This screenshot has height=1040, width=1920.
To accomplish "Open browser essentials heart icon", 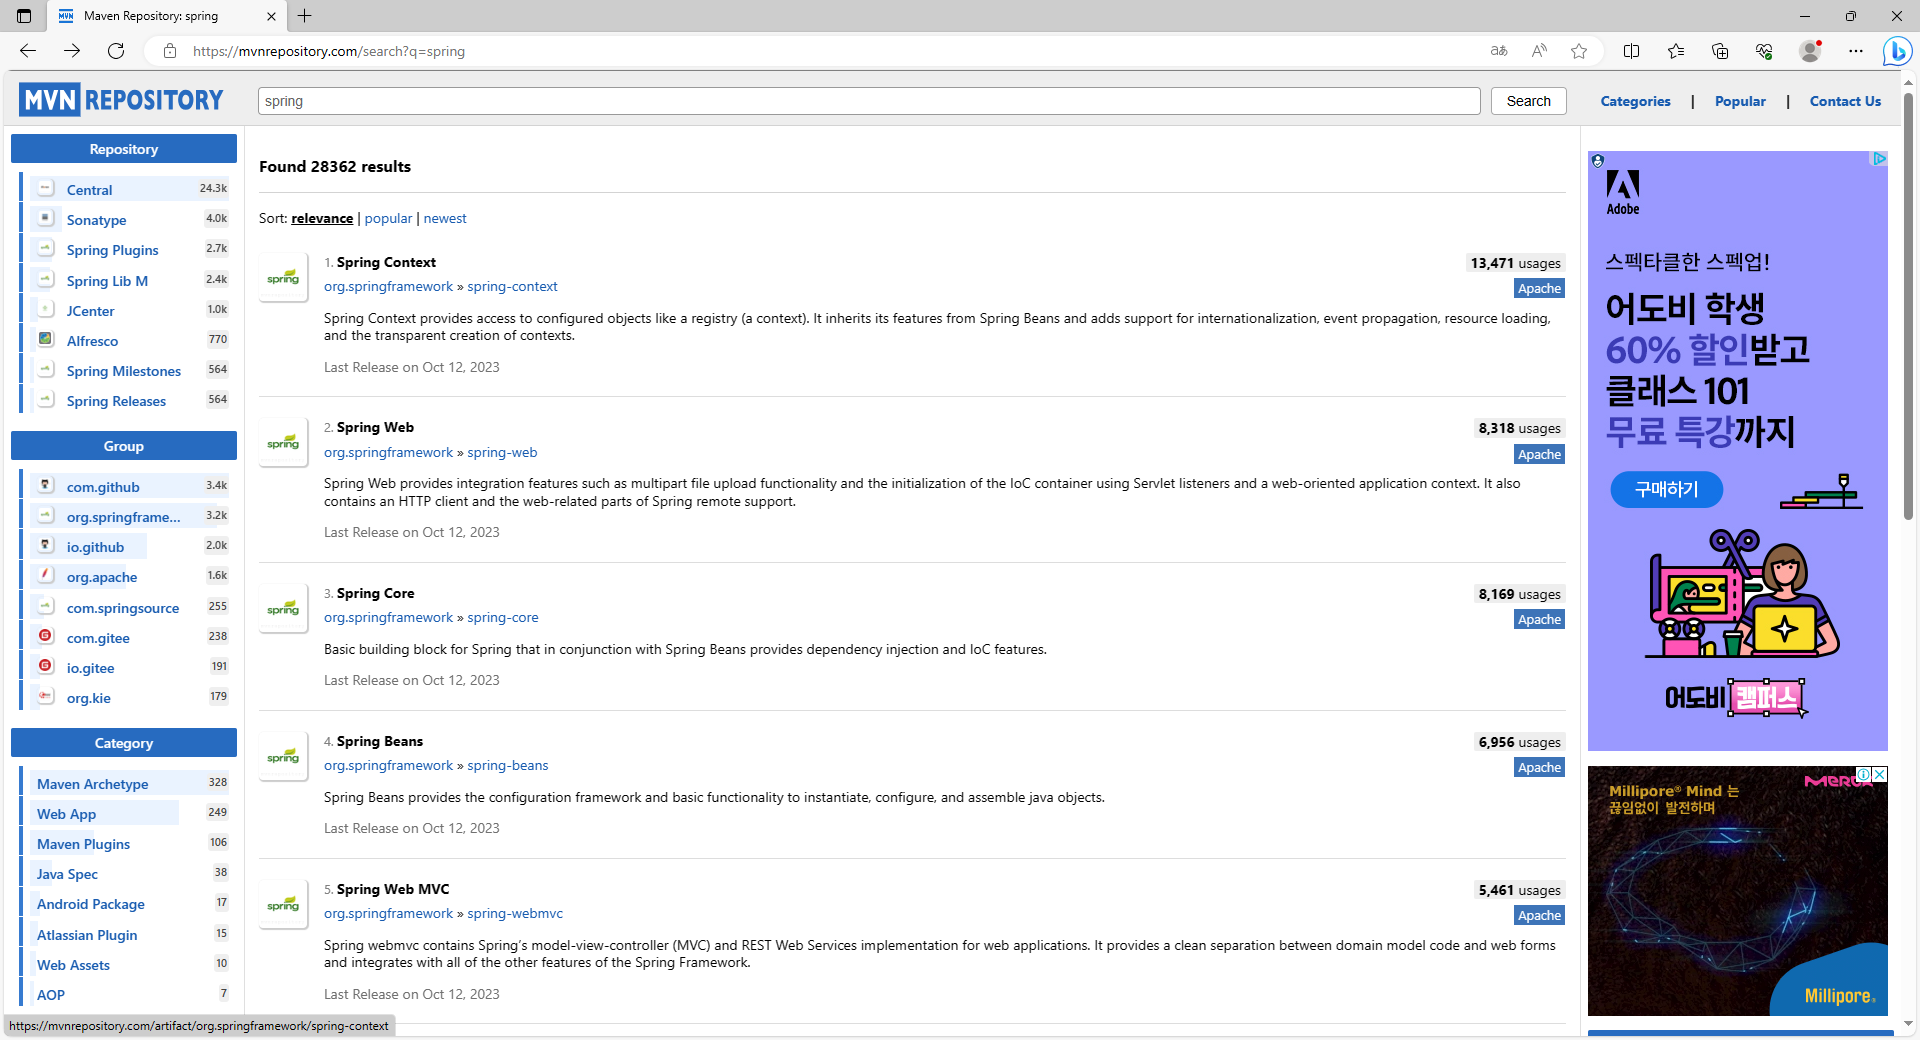I will coord(1764,51).
